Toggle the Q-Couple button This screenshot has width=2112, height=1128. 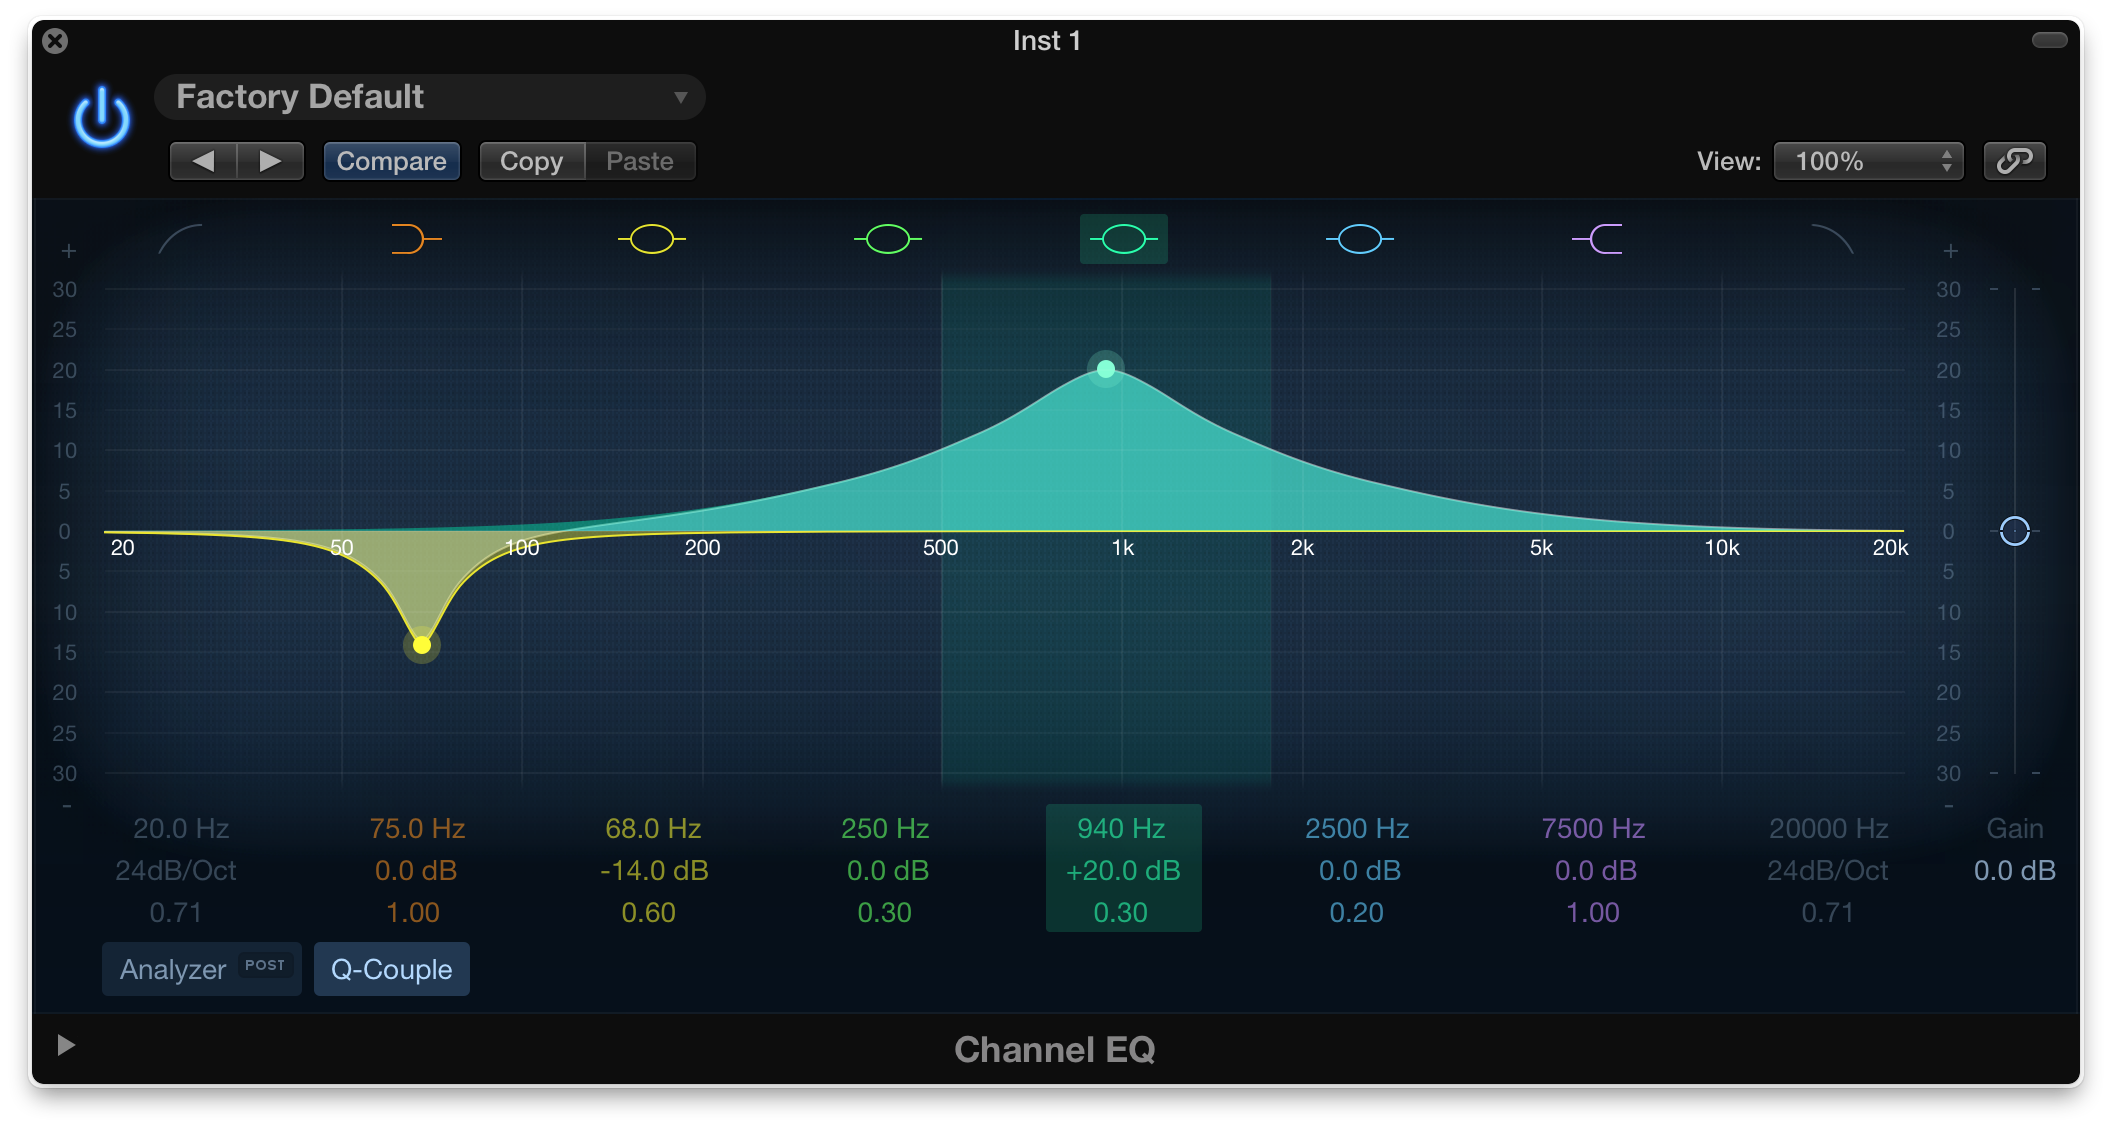coord(391,969)
